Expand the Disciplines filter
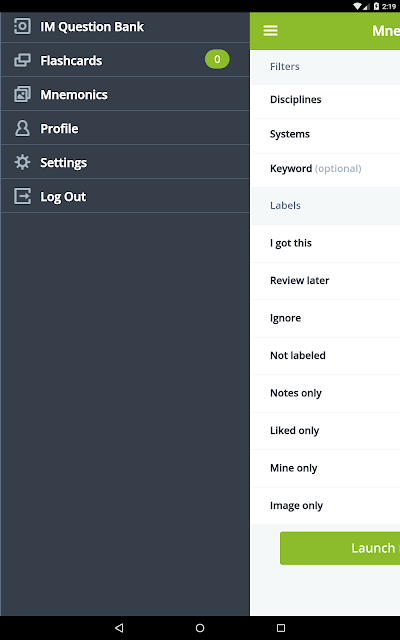Image resolution: width=400 pixels, height=640 pixels. tap(325, 100)
